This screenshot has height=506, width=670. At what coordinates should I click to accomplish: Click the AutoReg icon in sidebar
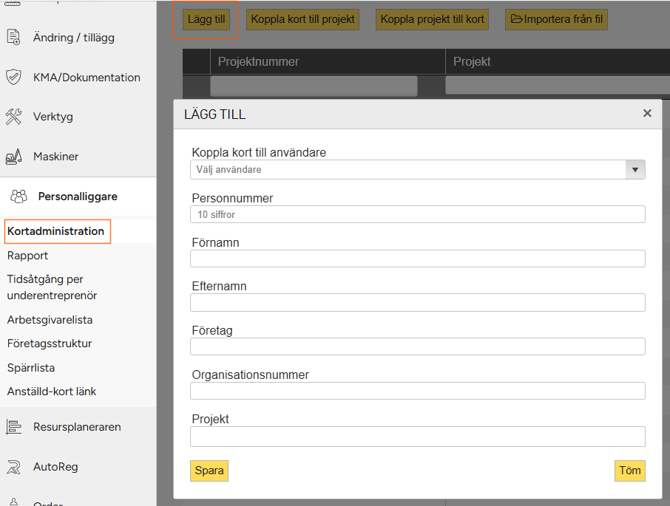pyautogui.click(x=14, y=467)
